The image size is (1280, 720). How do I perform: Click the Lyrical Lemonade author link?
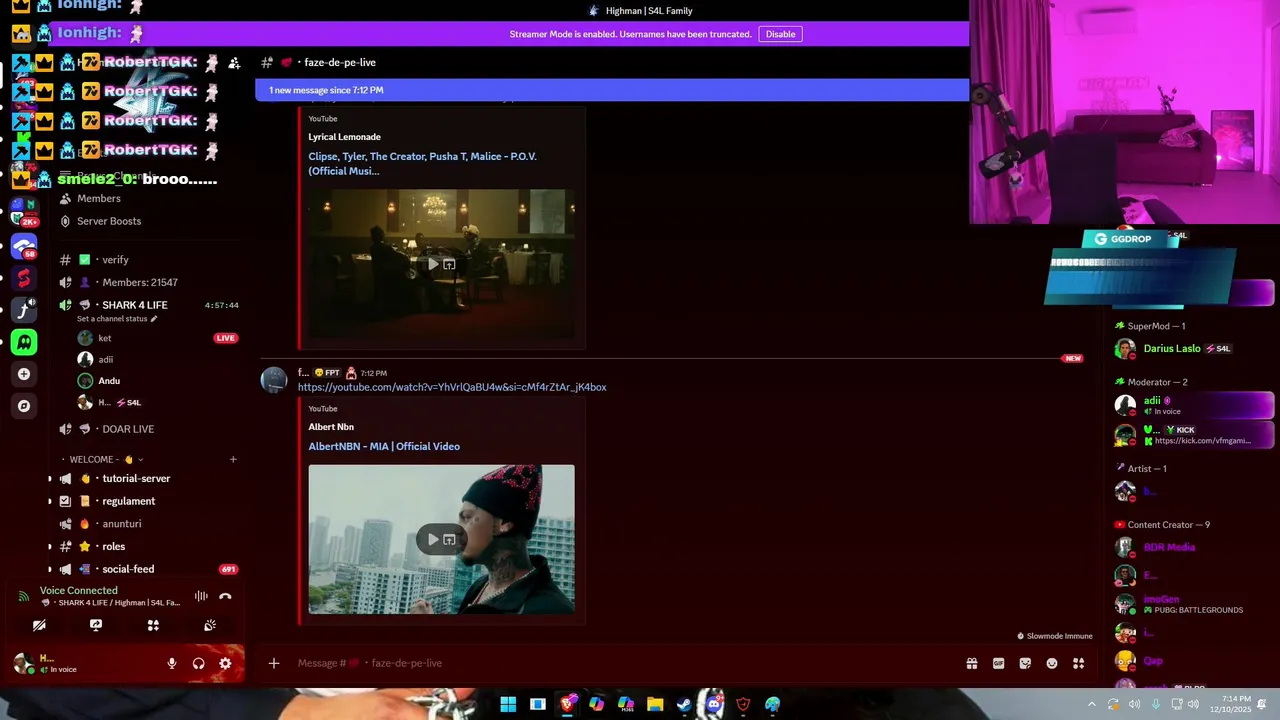tap(344, 137)
